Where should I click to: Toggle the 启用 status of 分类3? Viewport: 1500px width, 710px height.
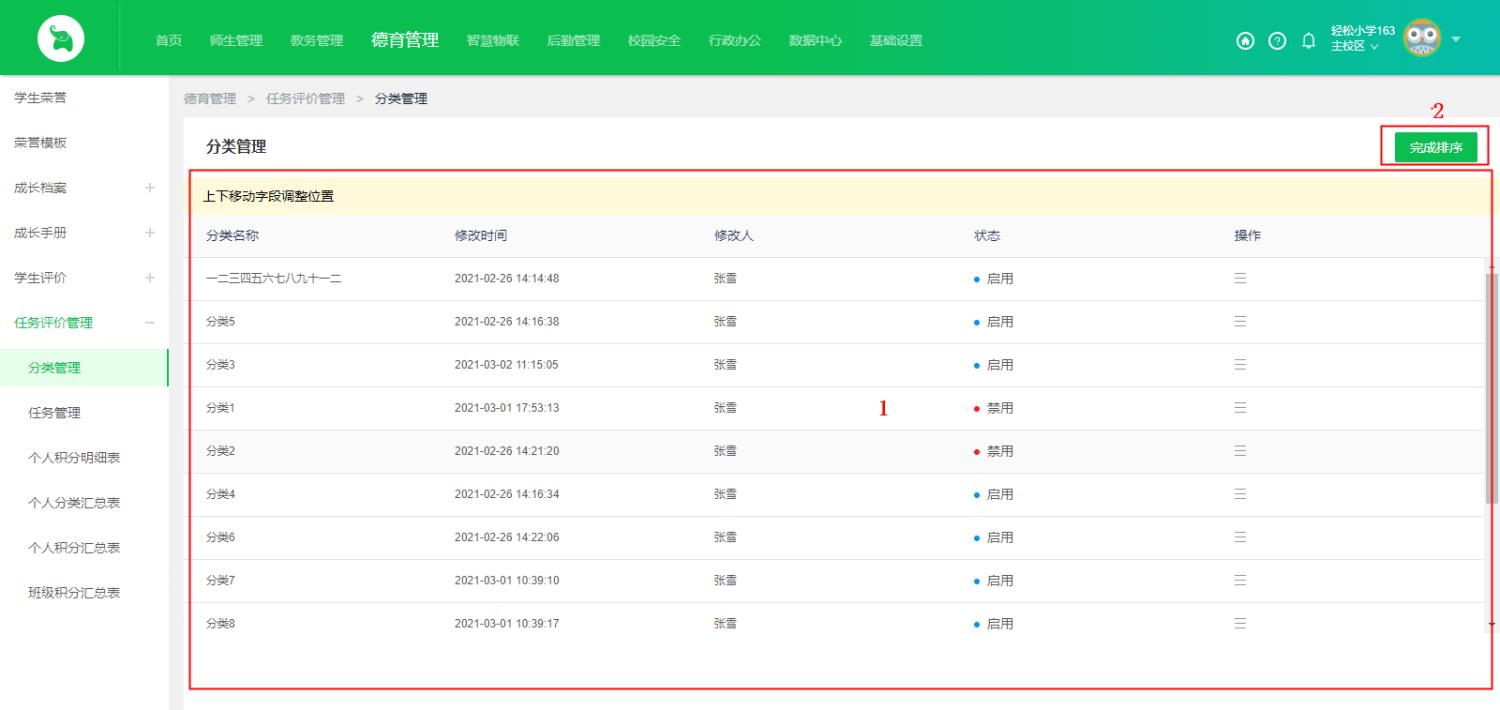click(x=1000, y=364)
